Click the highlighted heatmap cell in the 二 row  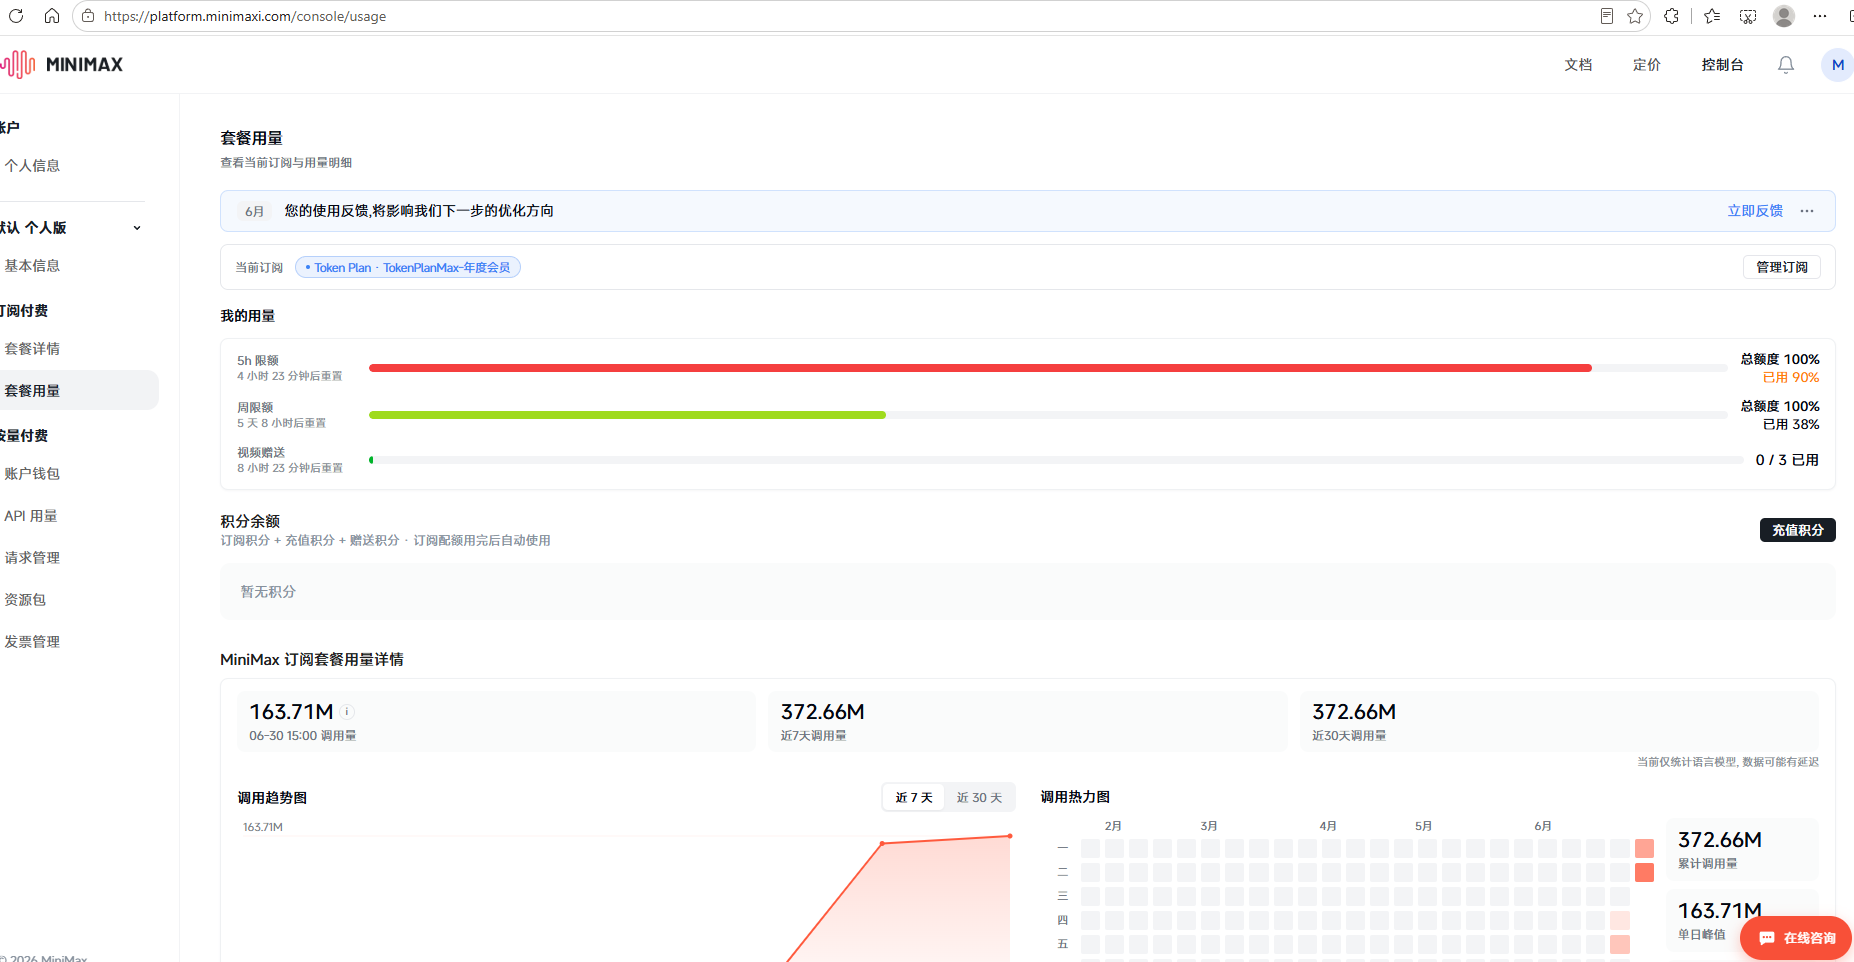click(x=1644, y=873)
